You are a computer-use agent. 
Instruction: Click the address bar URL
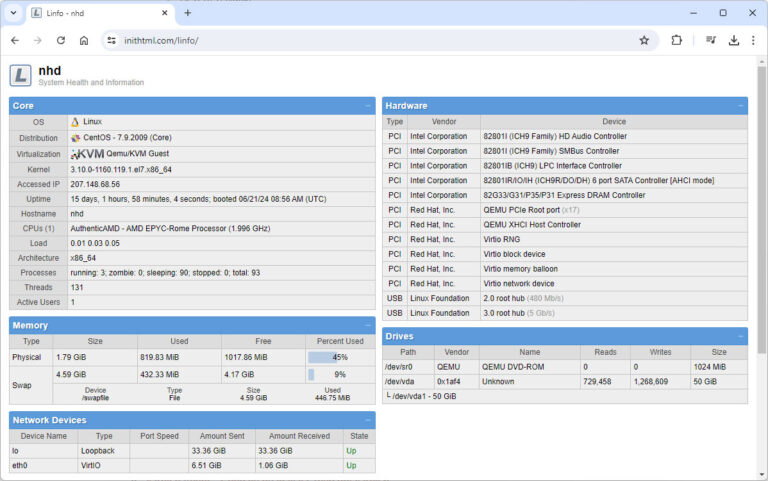(x=161, y=41)
